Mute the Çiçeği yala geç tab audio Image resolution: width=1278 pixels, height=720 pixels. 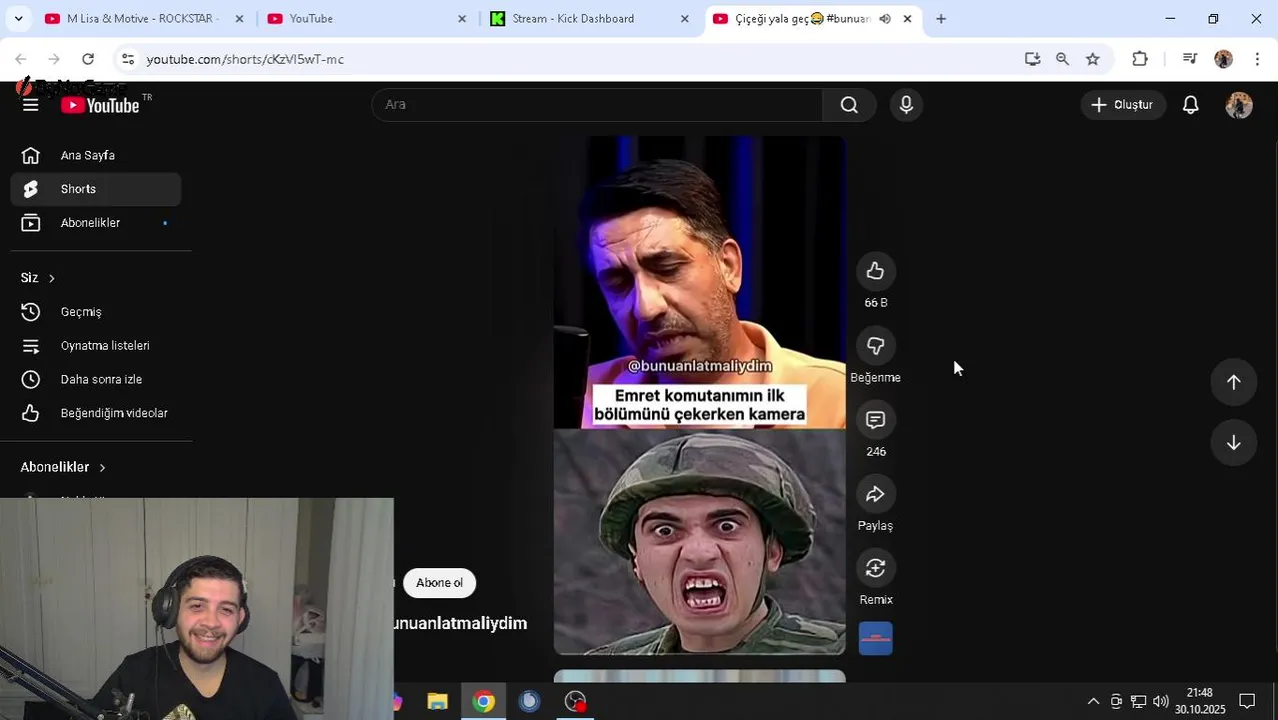(x=885, y=19)
